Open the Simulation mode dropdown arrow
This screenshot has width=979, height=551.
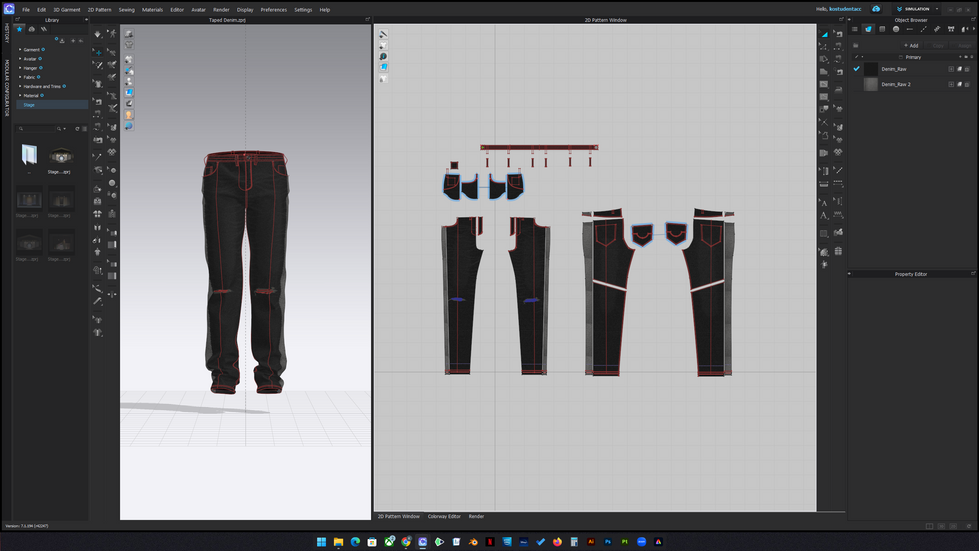pos(937,9)
